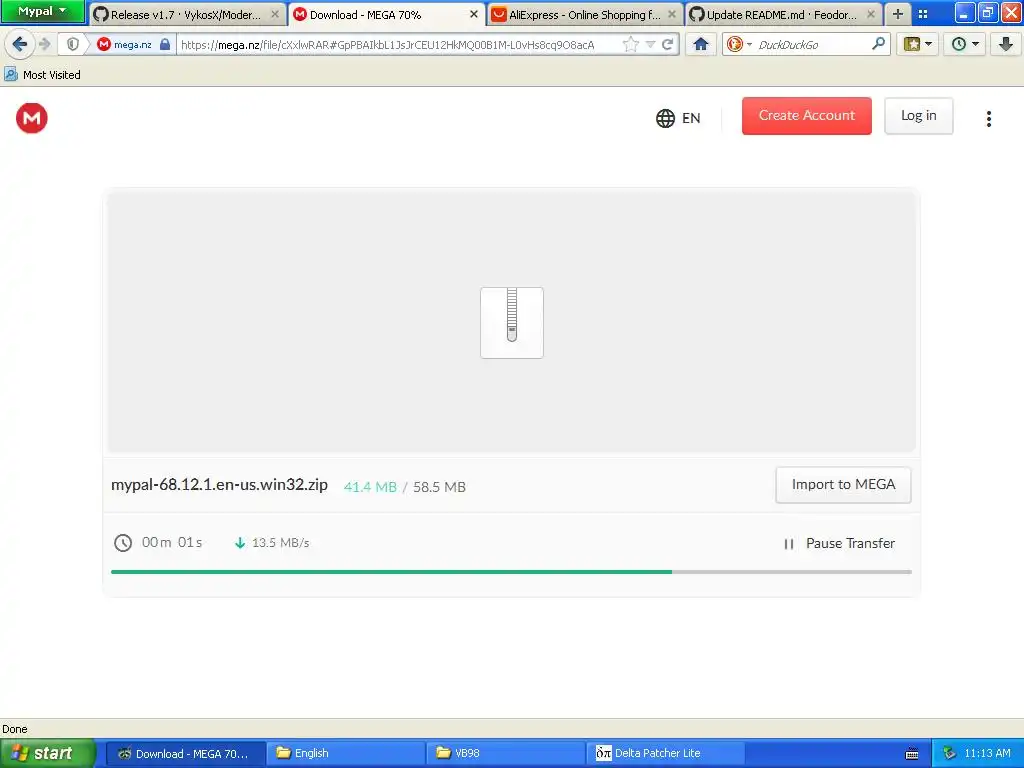Click the 58.5 MB total size text

(440, 487)
